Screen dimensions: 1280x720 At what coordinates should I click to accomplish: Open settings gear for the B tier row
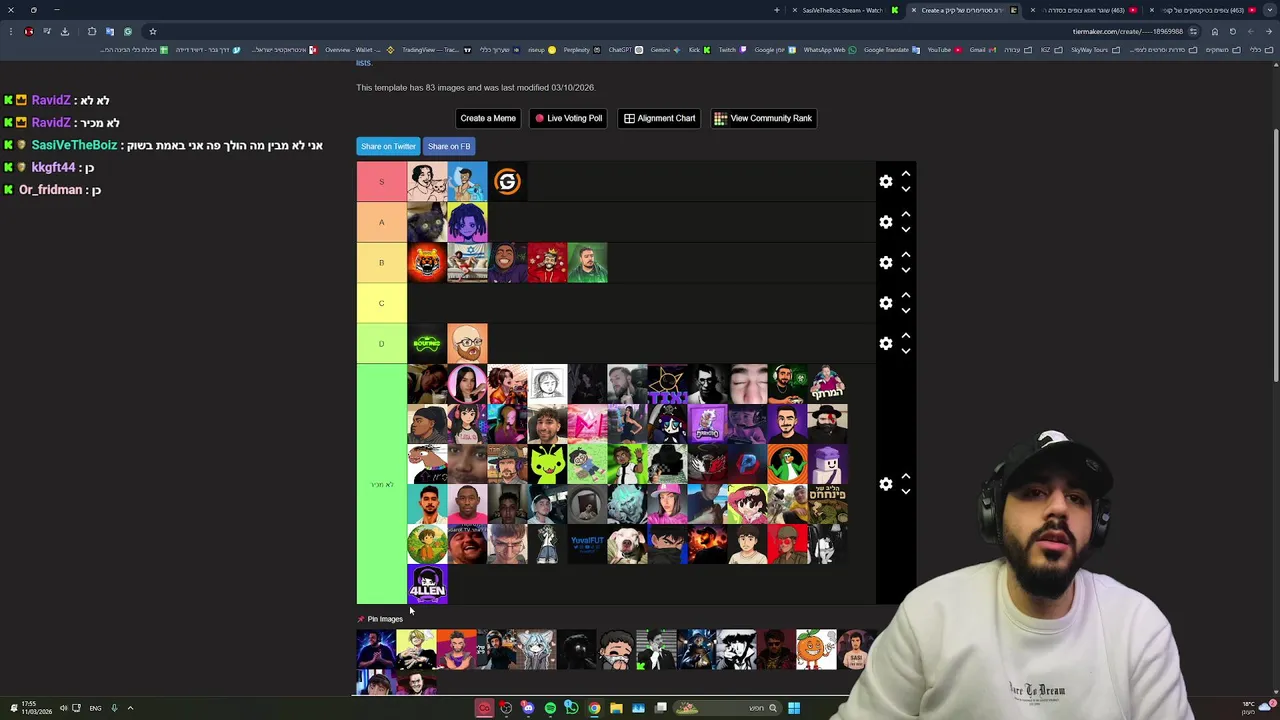coord(885,262)
